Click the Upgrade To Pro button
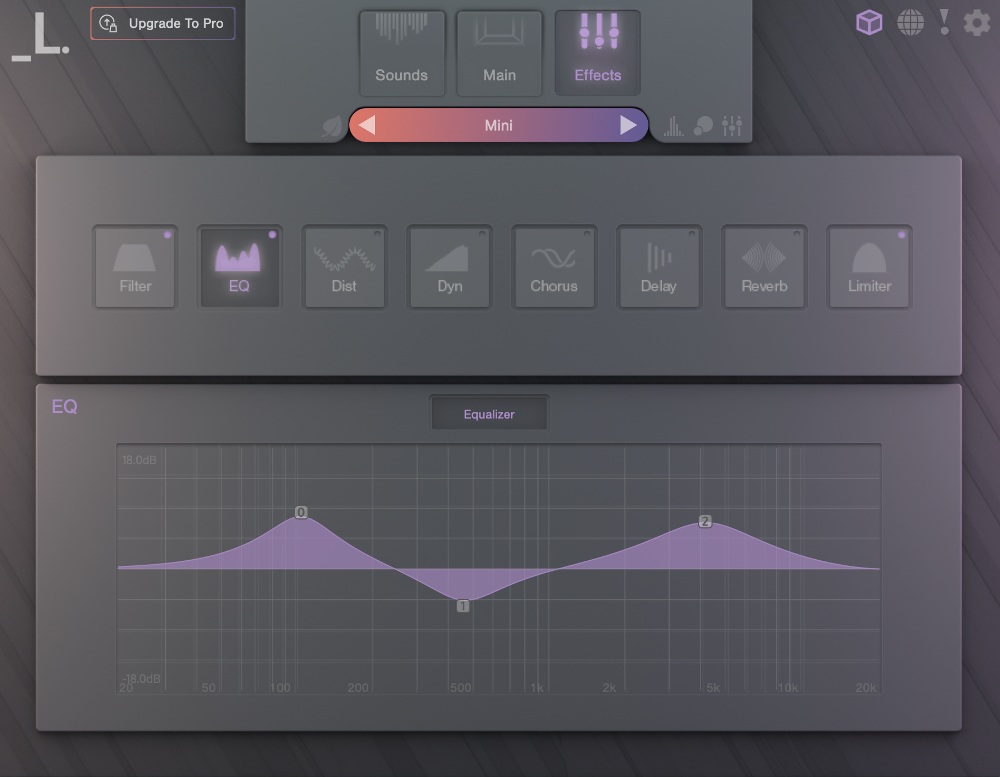The image size is (1000, 777). [x=162, y=23]
